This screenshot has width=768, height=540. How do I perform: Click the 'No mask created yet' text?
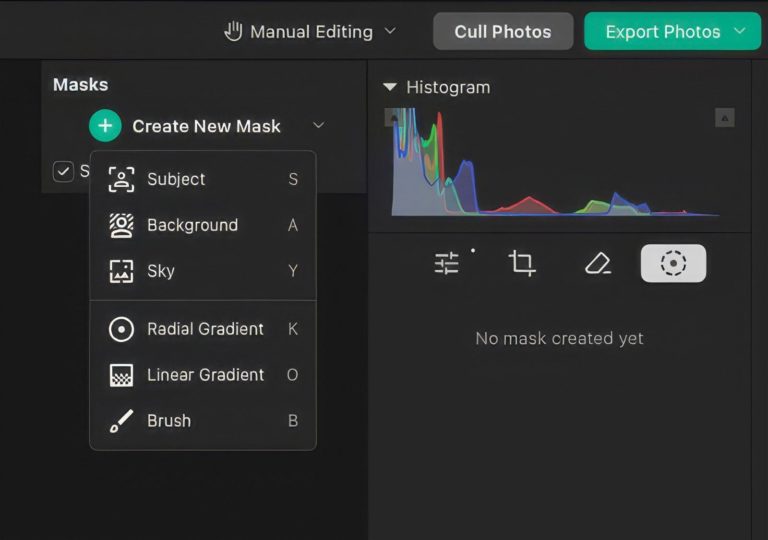[559, 338]
